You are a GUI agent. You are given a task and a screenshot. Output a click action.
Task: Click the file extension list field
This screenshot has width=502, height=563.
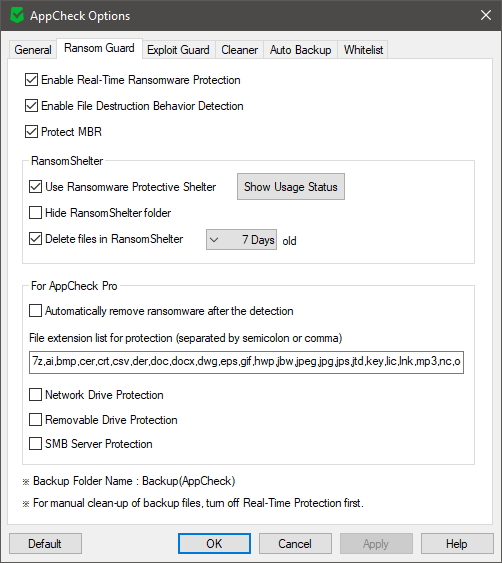246,362
